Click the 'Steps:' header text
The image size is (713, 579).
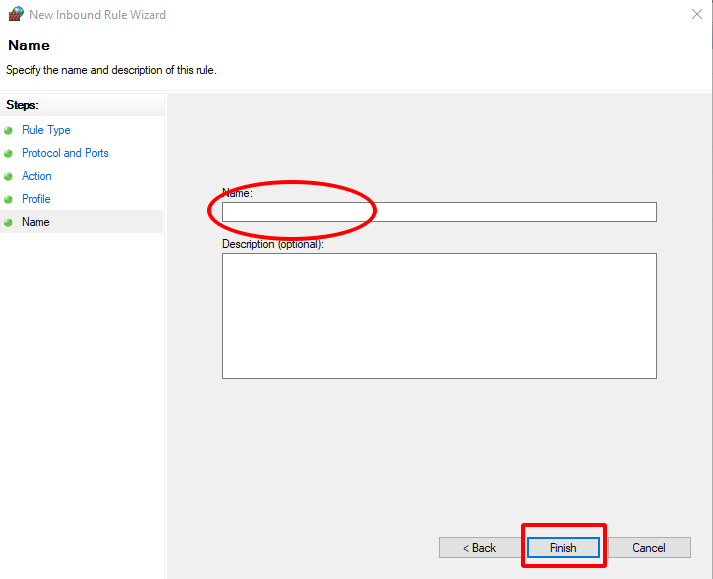click(x=22, y=105)
